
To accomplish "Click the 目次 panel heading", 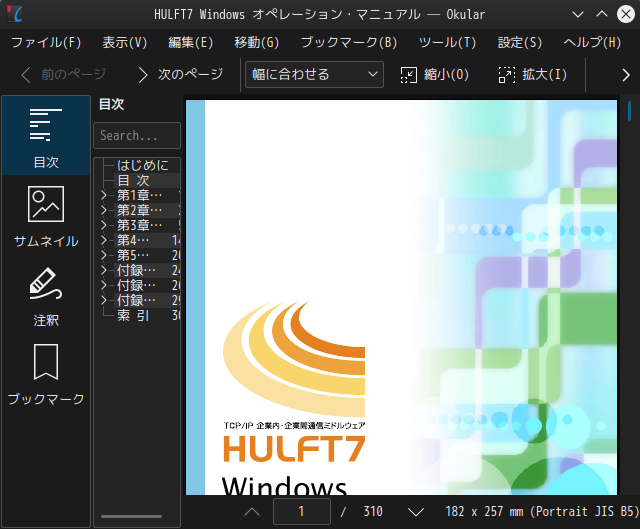I will (x=111, y=104).
